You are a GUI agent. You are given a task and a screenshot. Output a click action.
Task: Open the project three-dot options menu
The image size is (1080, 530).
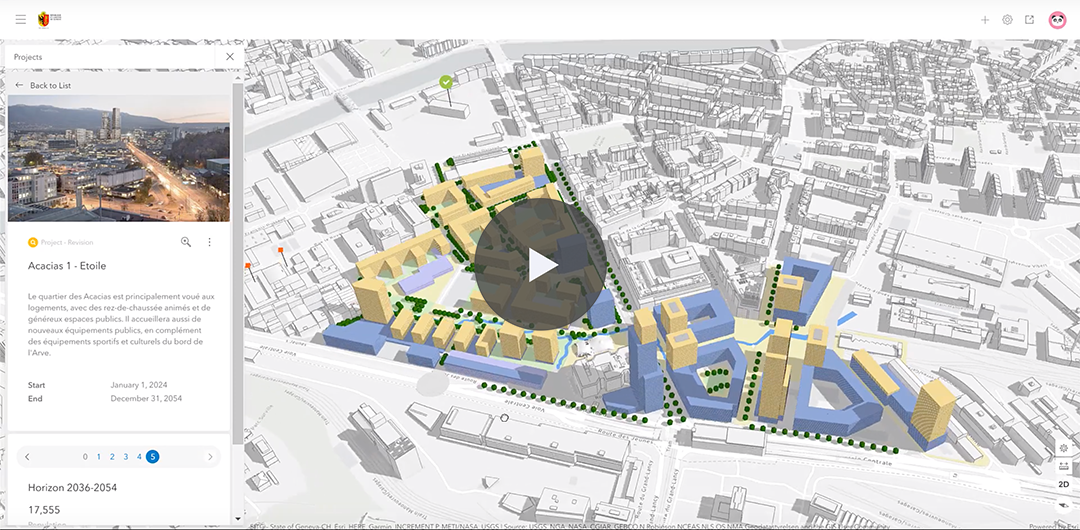209,242
